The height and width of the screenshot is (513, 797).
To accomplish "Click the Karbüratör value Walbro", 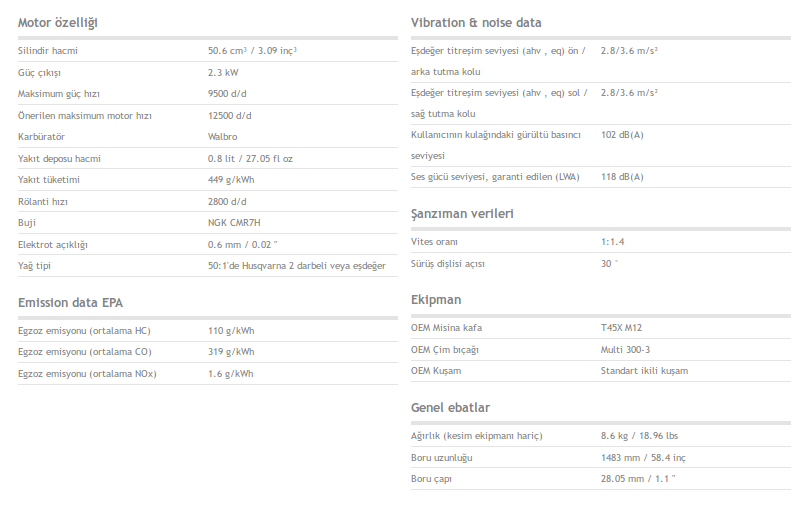I will (222, 137).
